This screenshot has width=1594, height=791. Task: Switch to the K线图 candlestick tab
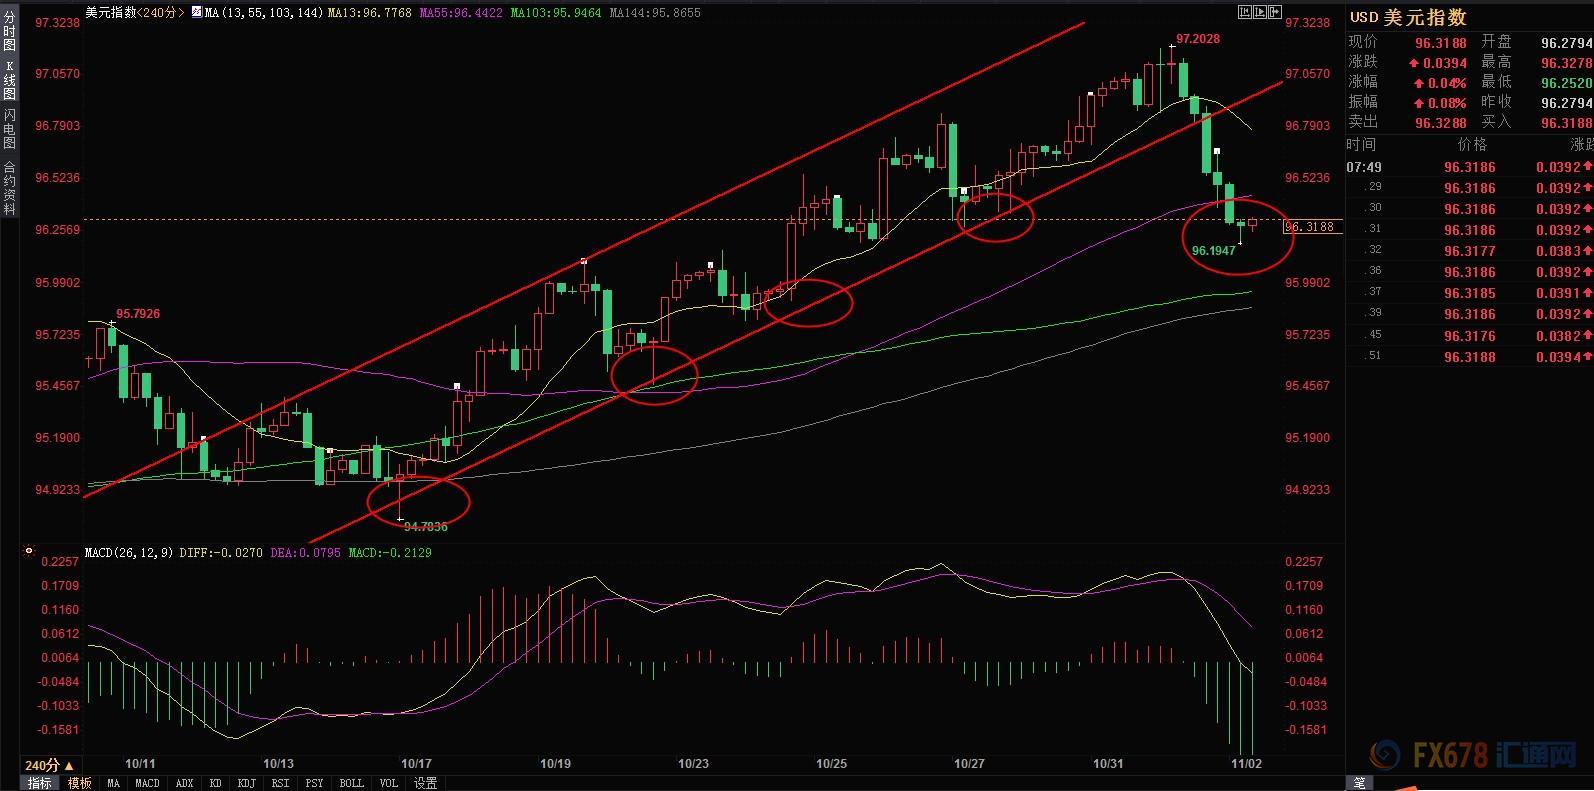click(9, 79)
